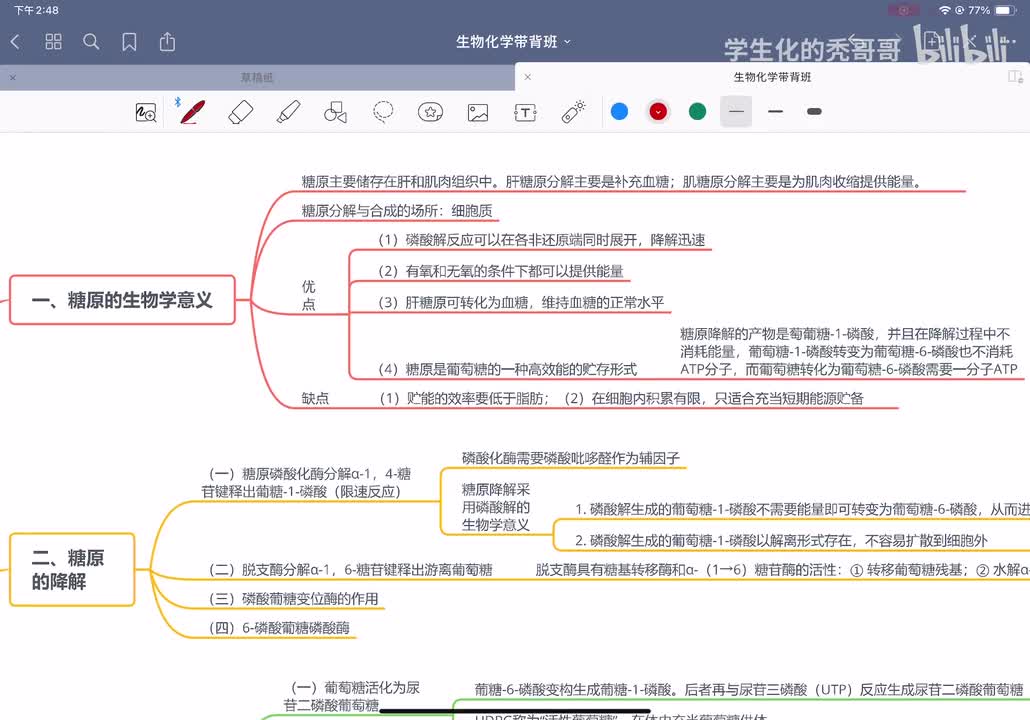Click the 二、糖原的降解 node

point(72,570)
